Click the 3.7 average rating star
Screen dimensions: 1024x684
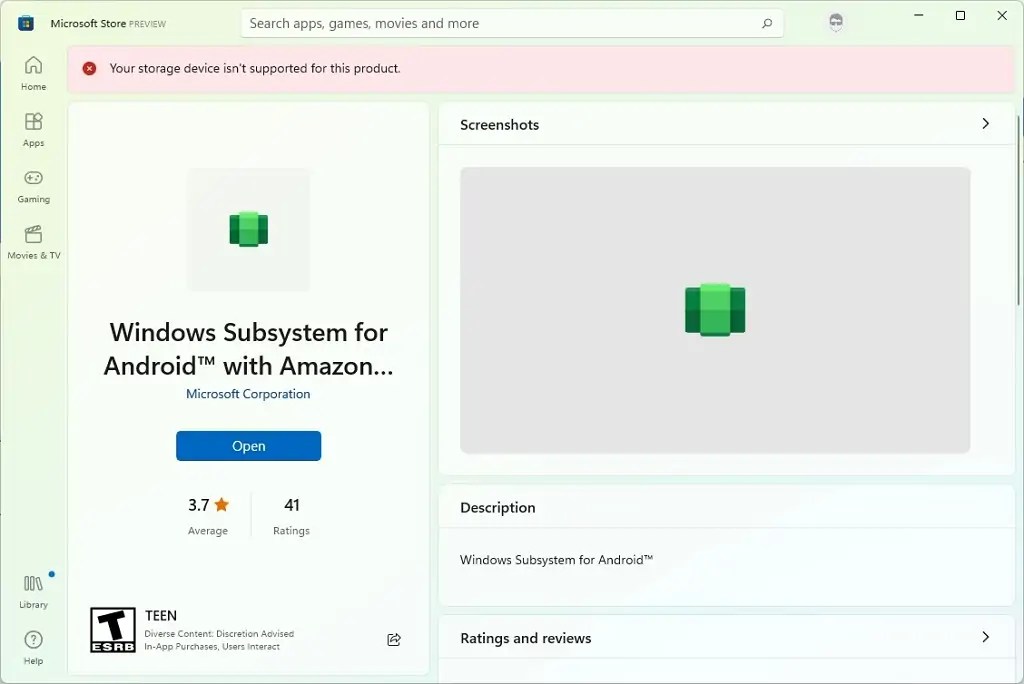[x=221, y=505]
